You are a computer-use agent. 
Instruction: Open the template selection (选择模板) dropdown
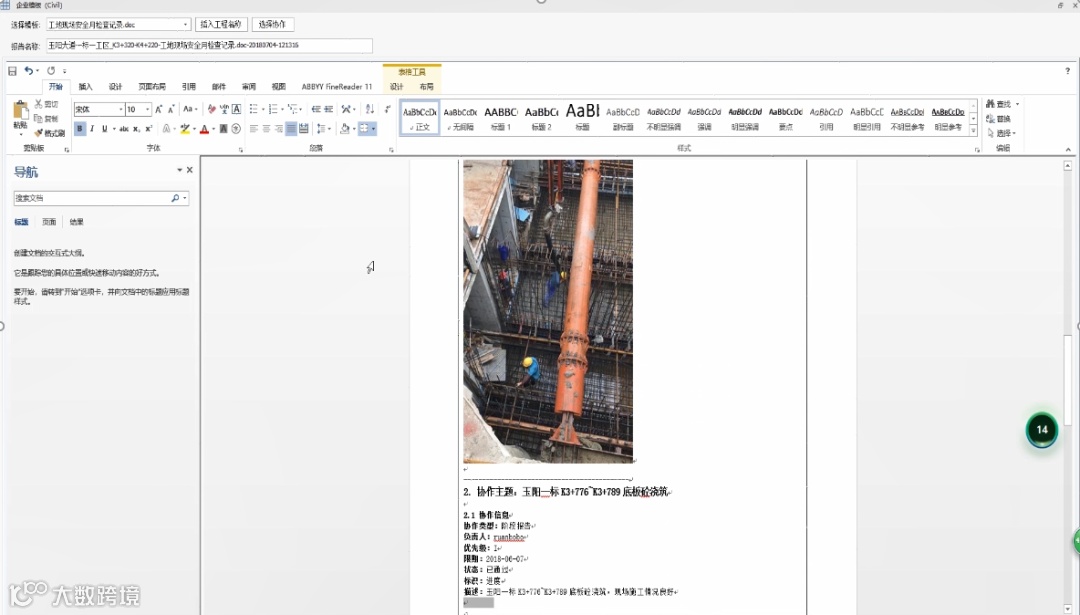tap(186, 24)
